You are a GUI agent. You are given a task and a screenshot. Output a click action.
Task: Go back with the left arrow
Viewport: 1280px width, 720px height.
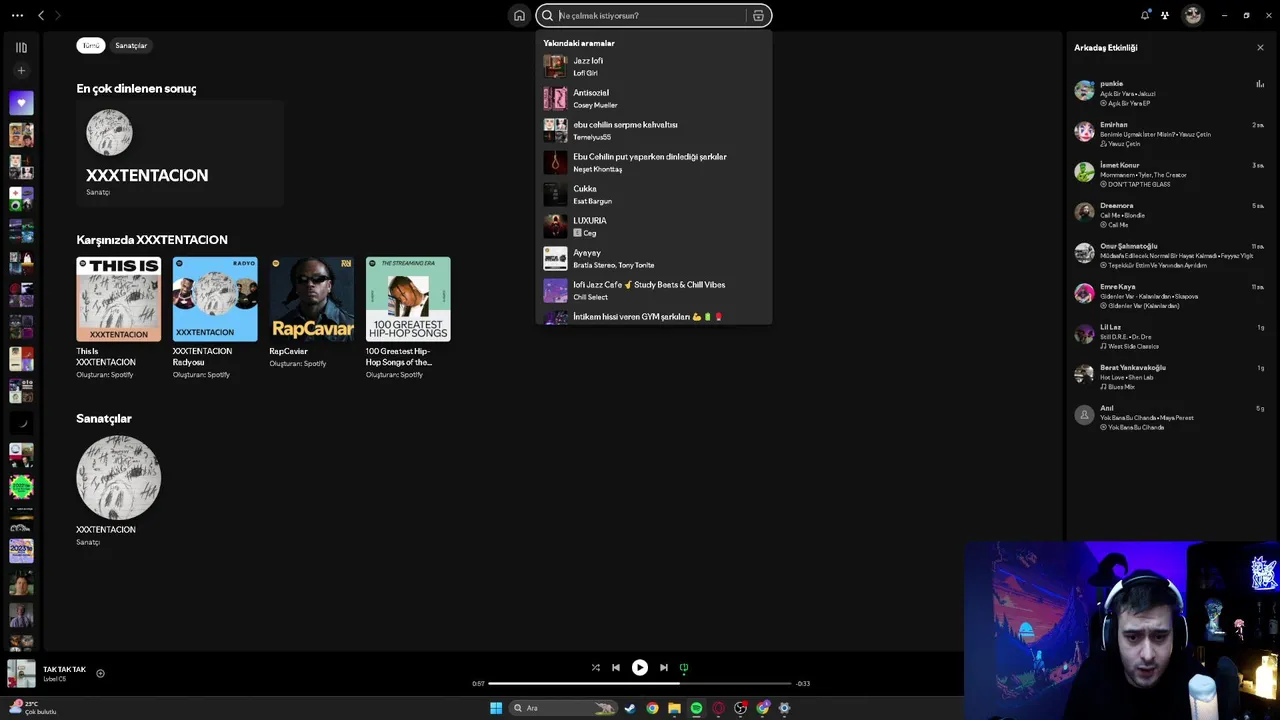(41, 15)
